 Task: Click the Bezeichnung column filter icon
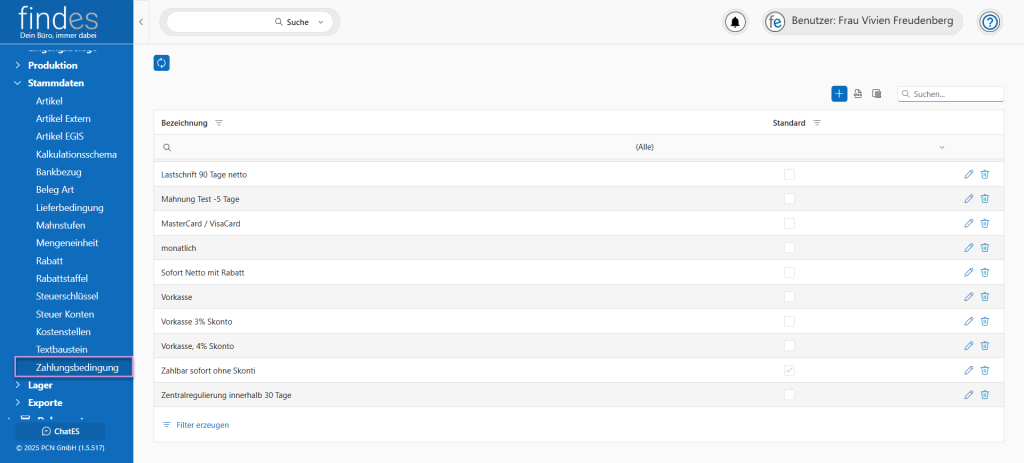(x=219, y=123)
